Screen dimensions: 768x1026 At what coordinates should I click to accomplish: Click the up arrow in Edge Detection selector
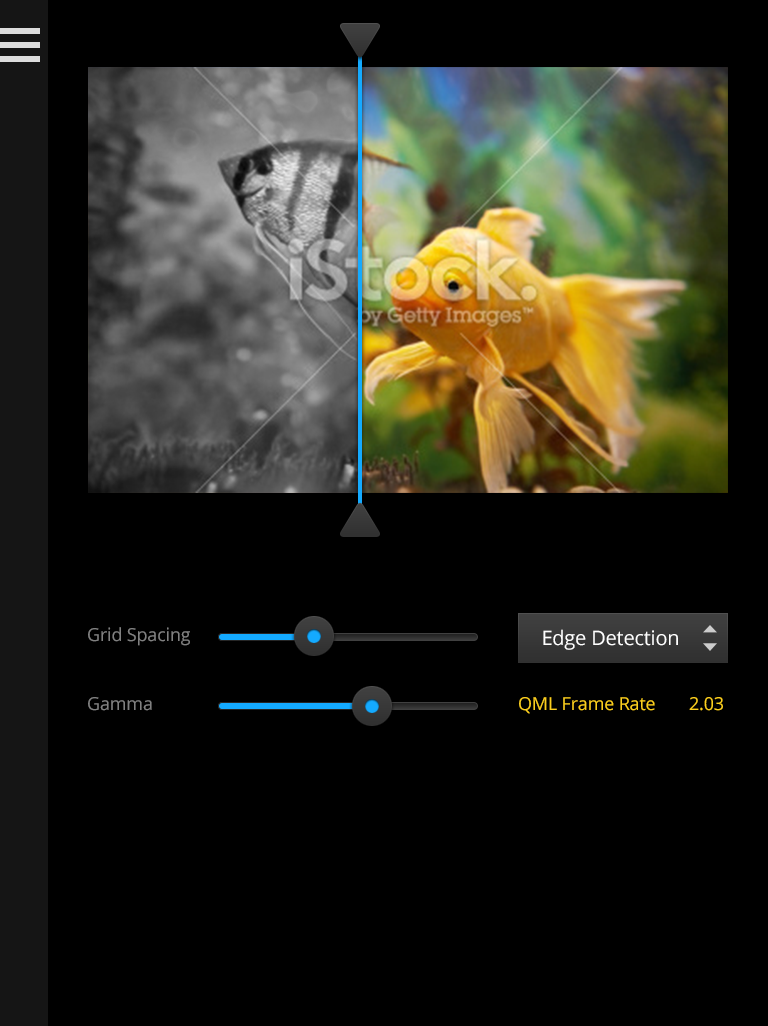tap(710, 629)
